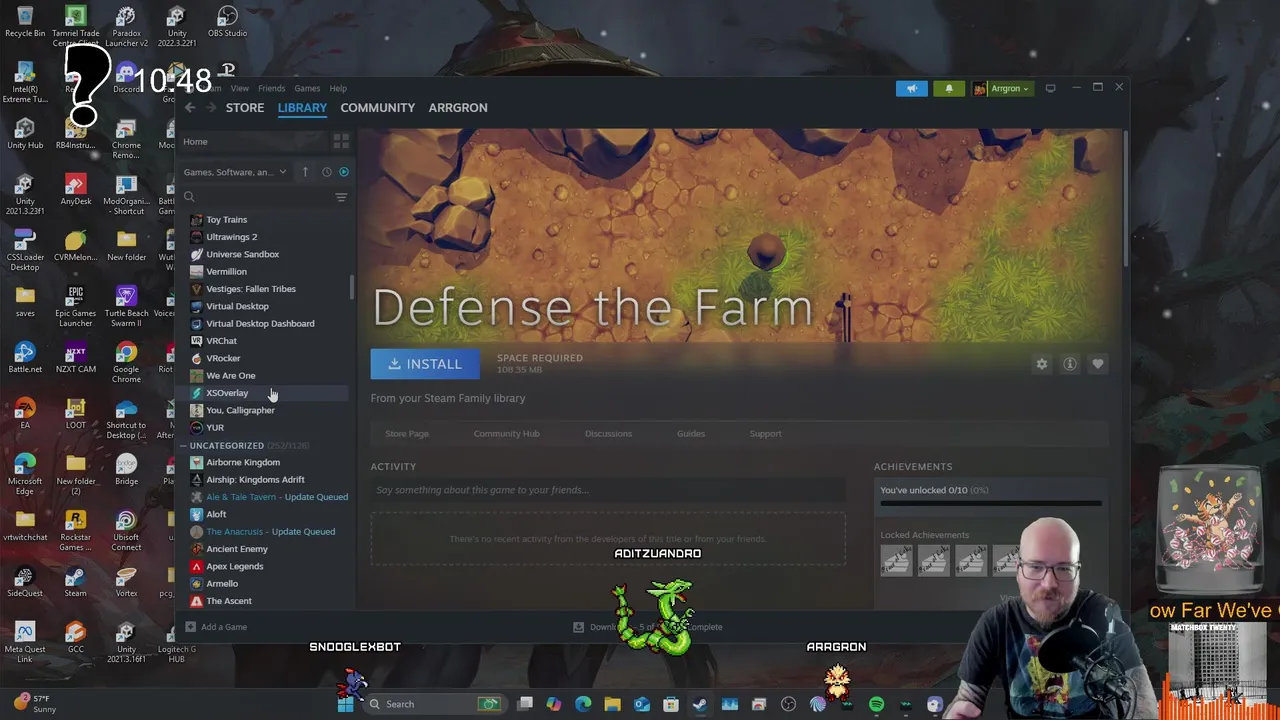Click Home in library sidebar
Screen dimensions: 1280x720
[195, 141]
